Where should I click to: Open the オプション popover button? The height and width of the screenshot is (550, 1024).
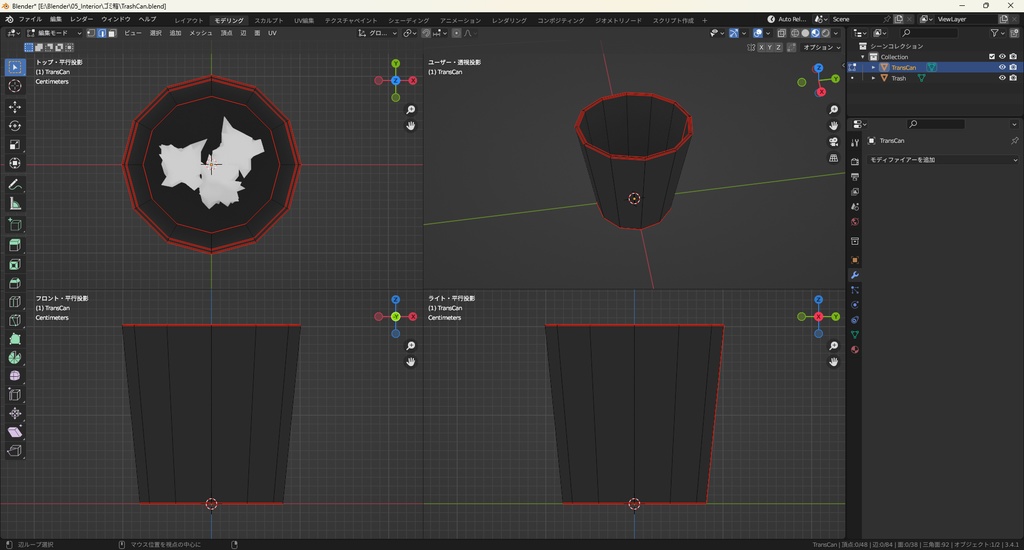(820, 47)
